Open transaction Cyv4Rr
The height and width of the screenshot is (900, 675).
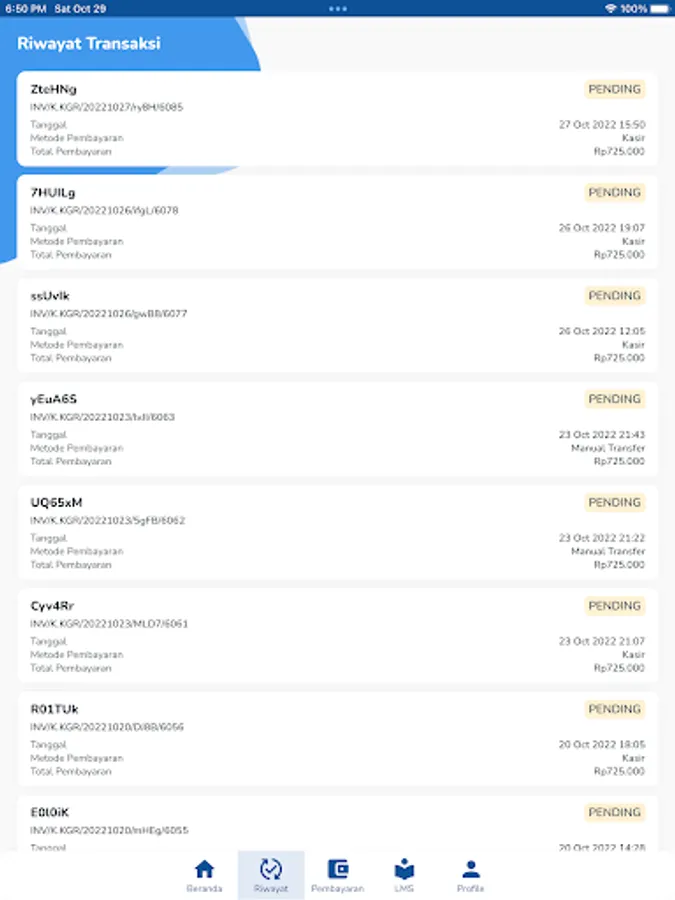(x=338, y=636)
